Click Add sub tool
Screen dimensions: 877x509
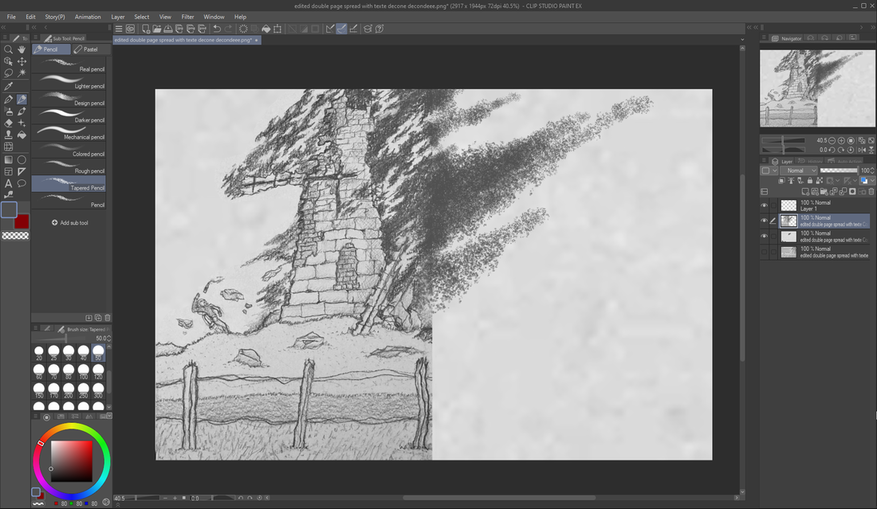70,223
